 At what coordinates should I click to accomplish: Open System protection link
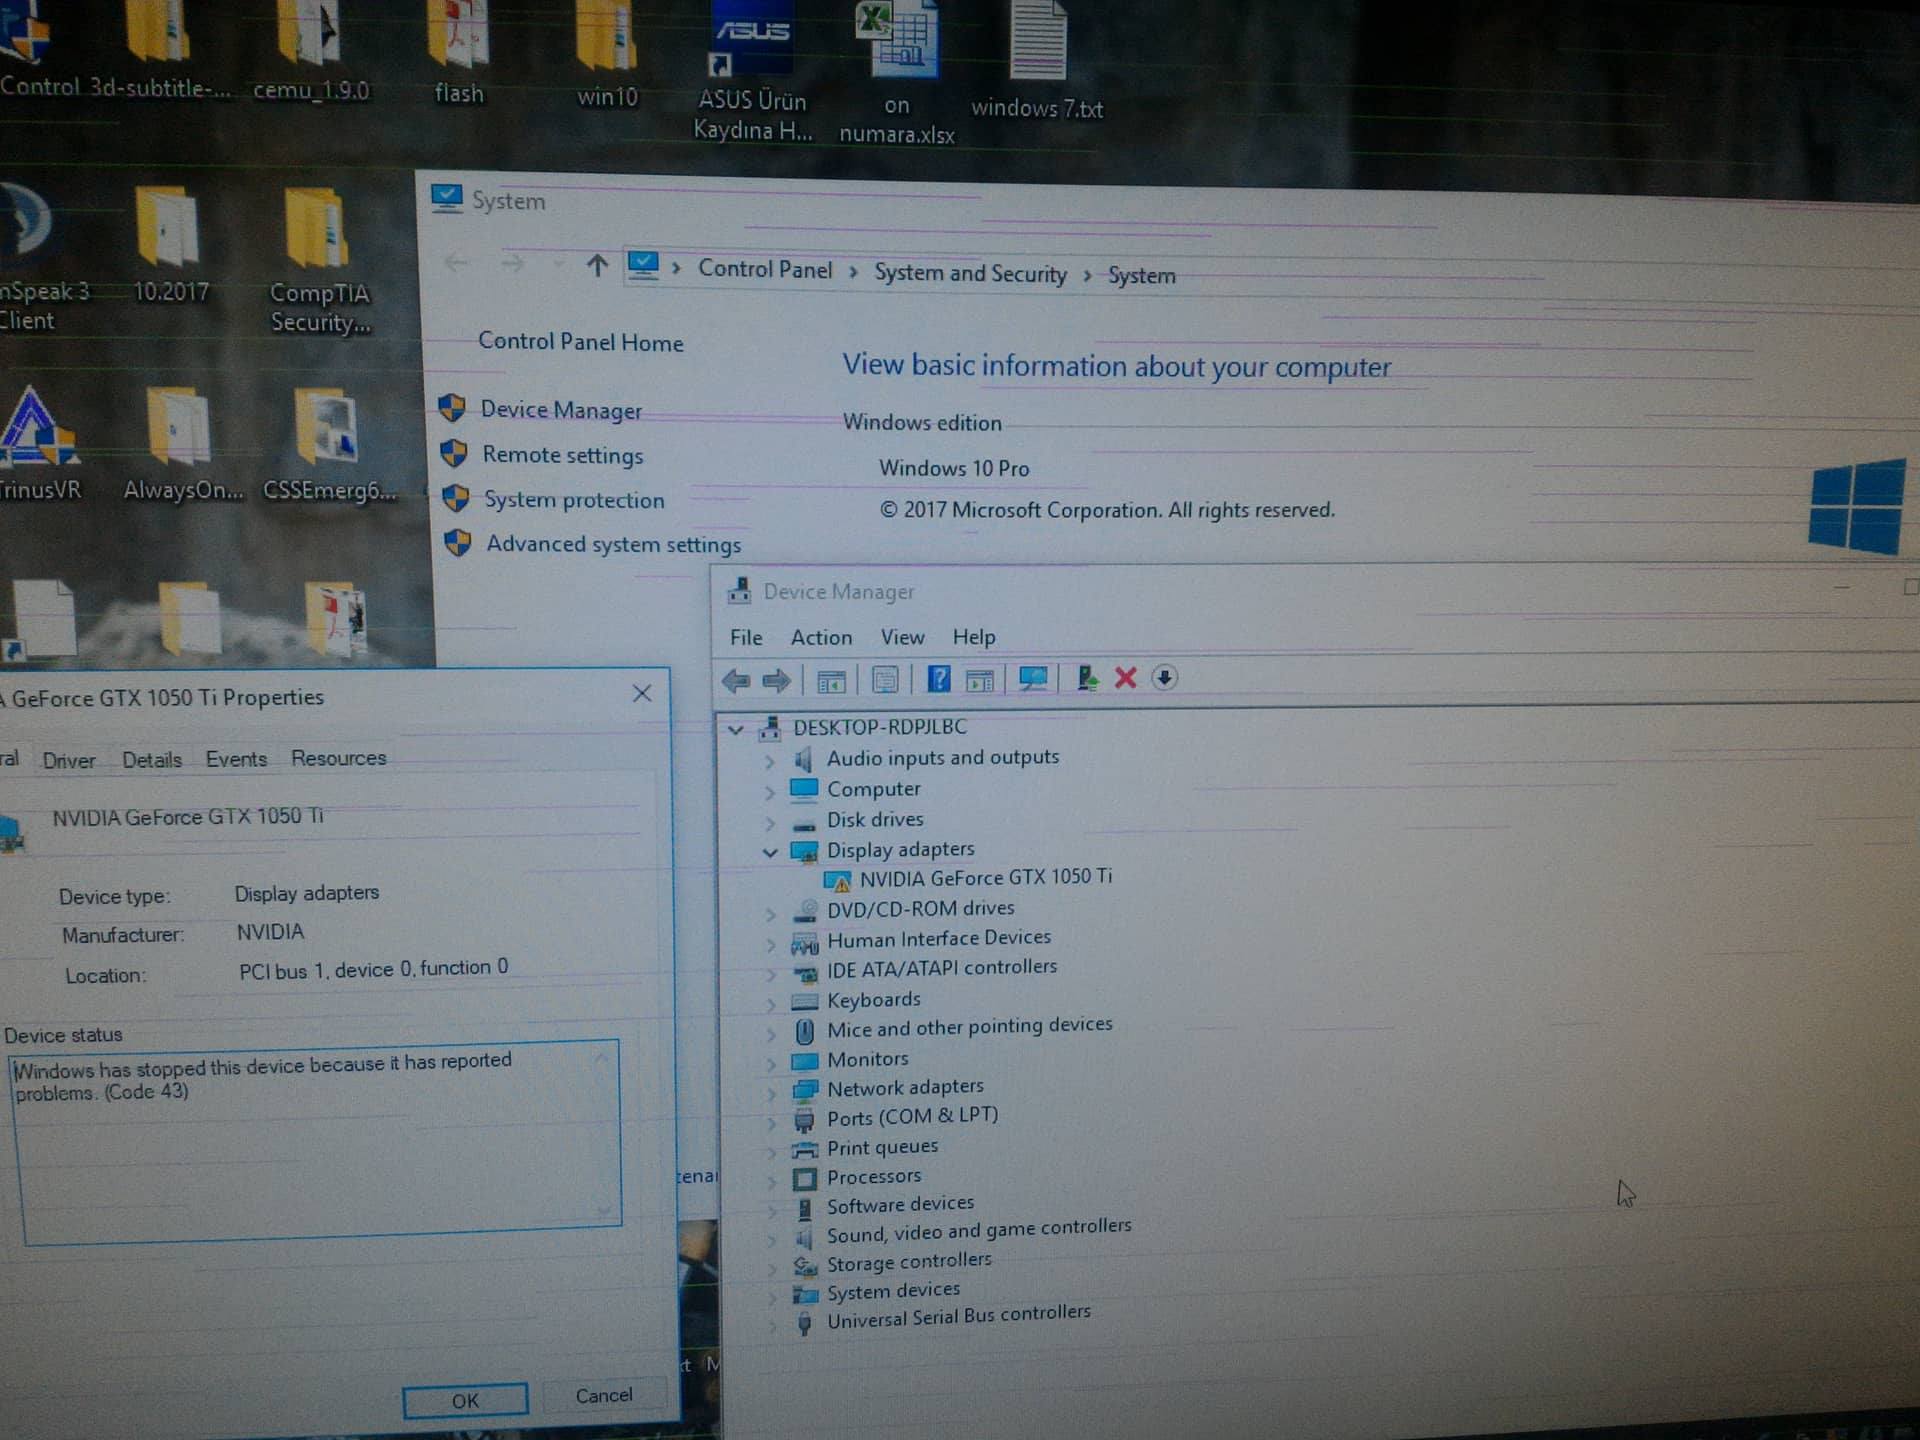click(574, 500)
